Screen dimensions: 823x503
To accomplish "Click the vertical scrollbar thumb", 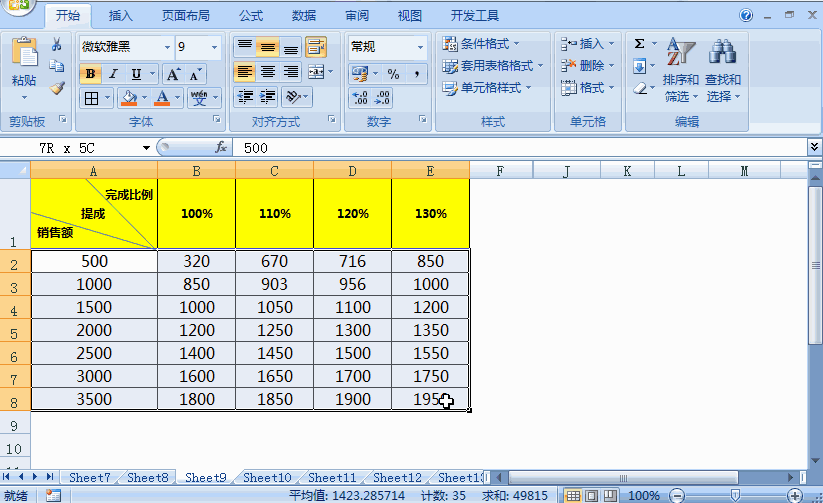I will point(815,265).
